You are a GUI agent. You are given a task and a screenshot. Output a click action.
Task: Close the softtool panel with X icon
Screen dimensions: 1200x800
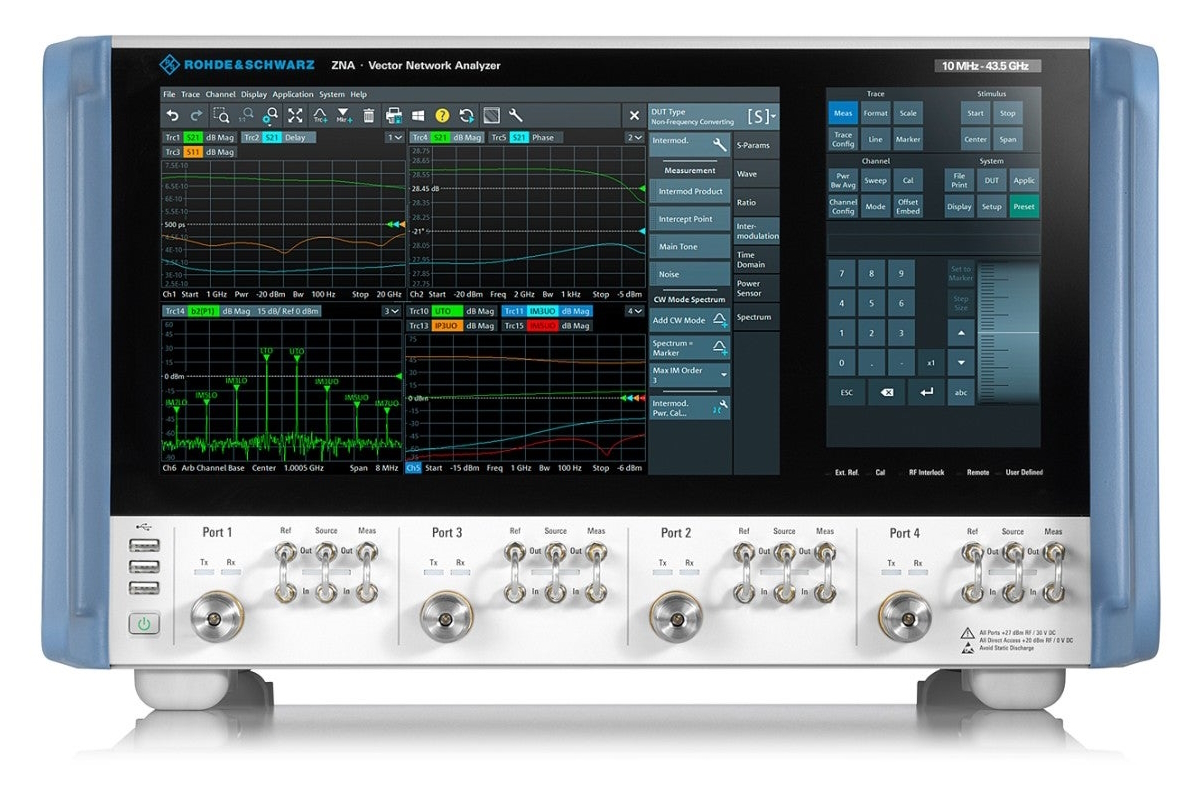pos(634,116)
